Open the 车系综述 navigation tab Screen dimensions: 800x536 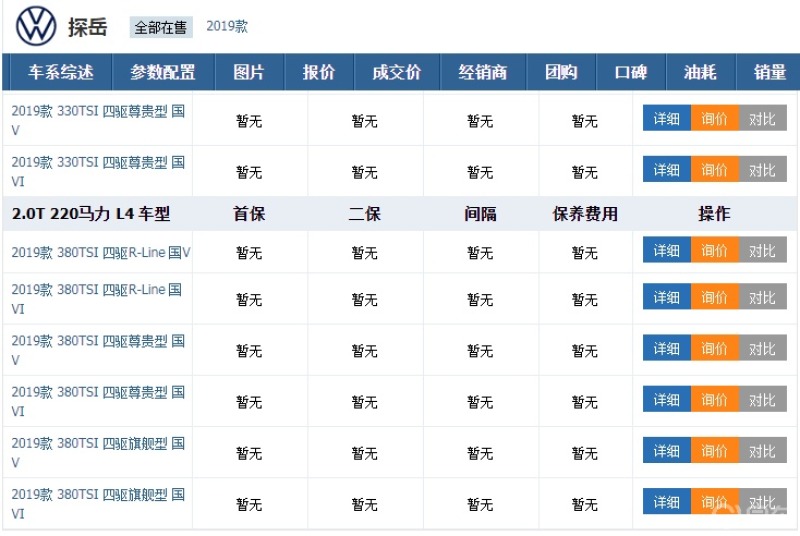[61, 72]
